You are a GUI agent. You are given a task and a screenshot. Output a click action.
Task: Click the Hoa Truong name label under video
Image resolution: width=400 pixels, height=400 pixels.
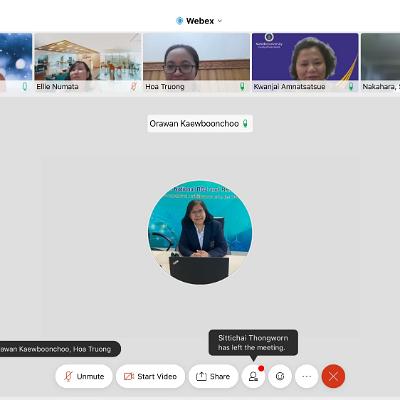[x=165, y=87]
